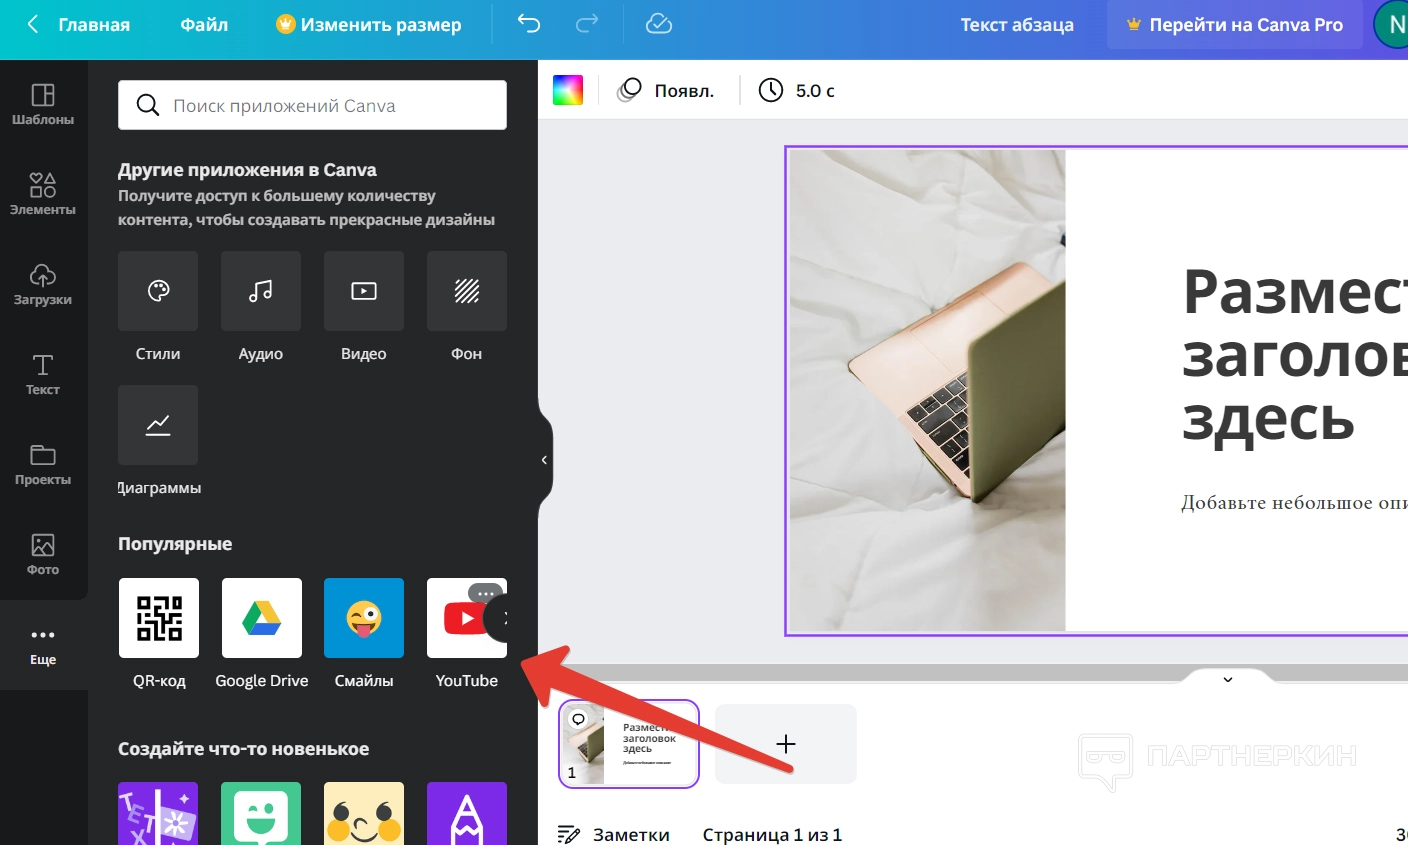Image resolution: width=1408 pixels, height=845 pixels.
Task: Click Перейти на Canva Pro button
Action: click(1235, 25)
